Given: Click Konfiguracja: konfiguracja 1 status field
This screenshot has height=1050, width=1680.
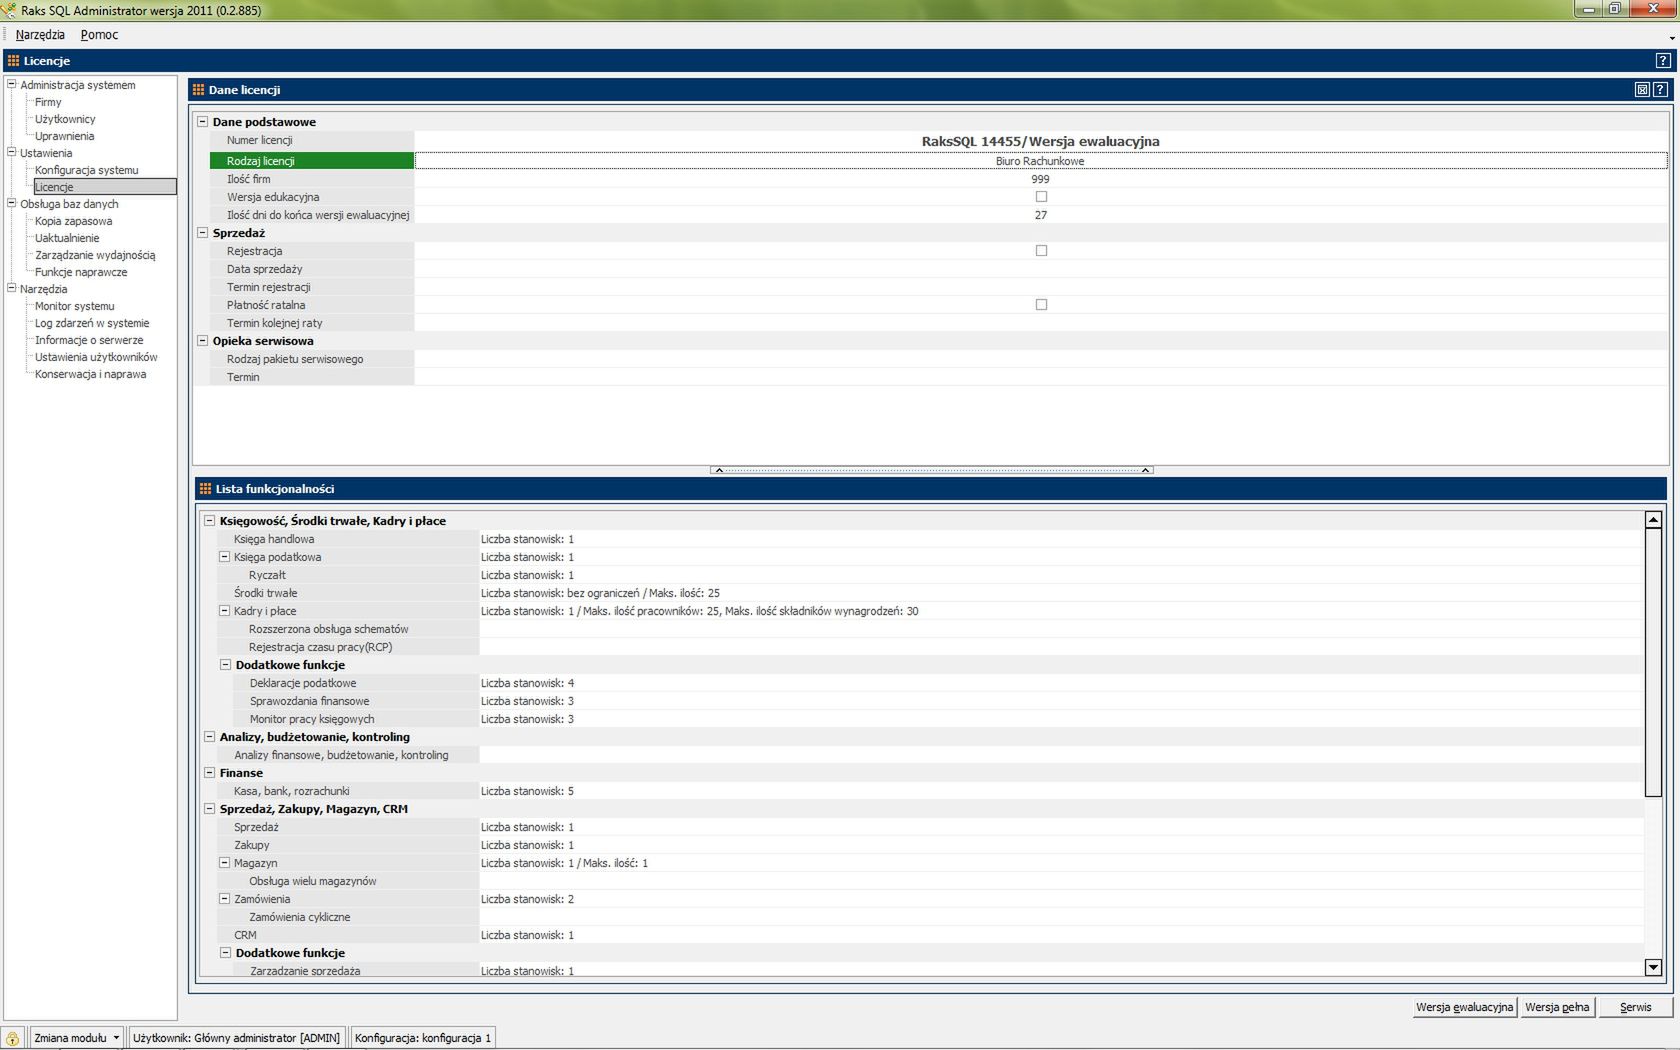Looking at the screenshot, I should pyautogui.click(x=423, y=1038).
